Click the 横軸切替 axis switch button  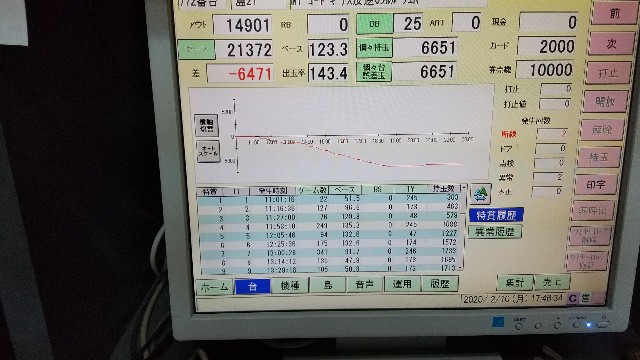(x=206, y=125)
